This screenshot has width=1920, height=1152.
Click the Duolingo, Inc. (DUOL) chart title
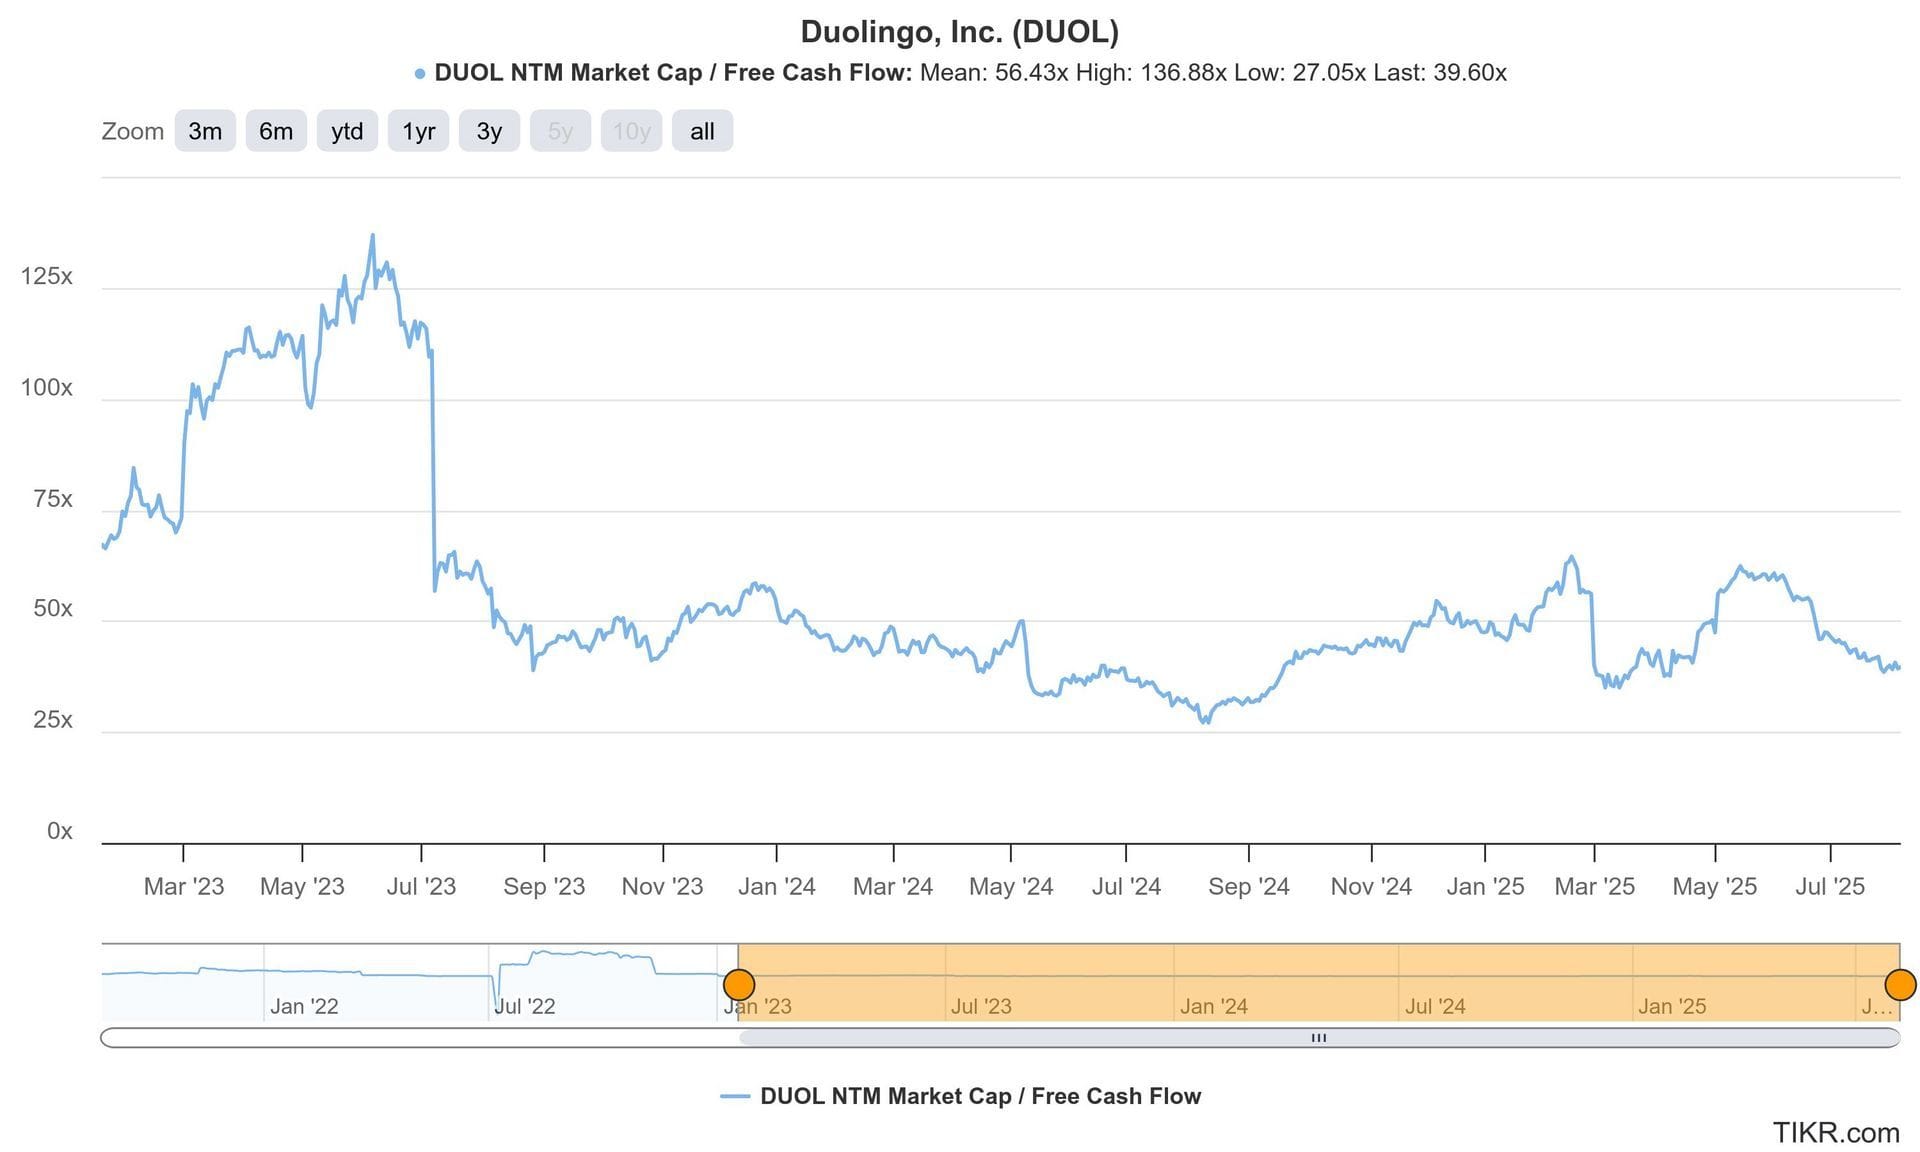pos(959,32)
